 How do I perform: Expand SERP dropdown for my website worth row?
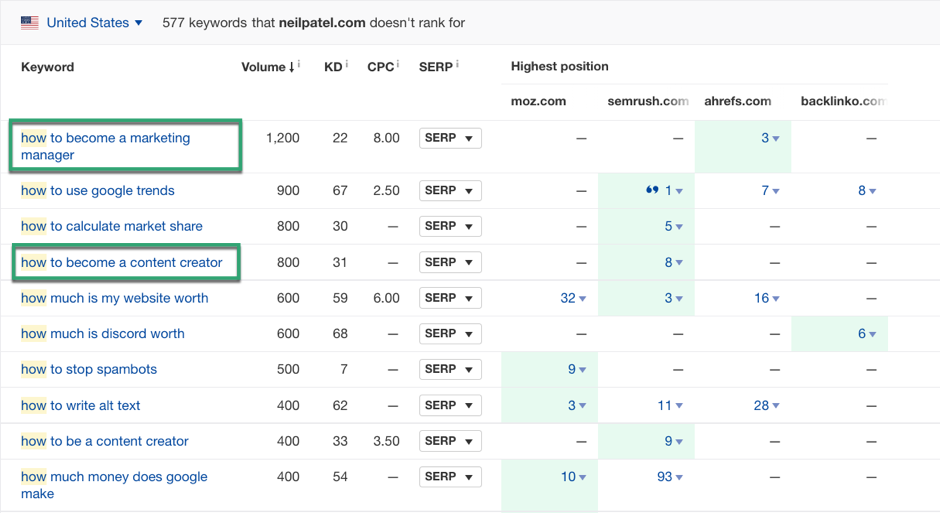click(x=450, y=298)
